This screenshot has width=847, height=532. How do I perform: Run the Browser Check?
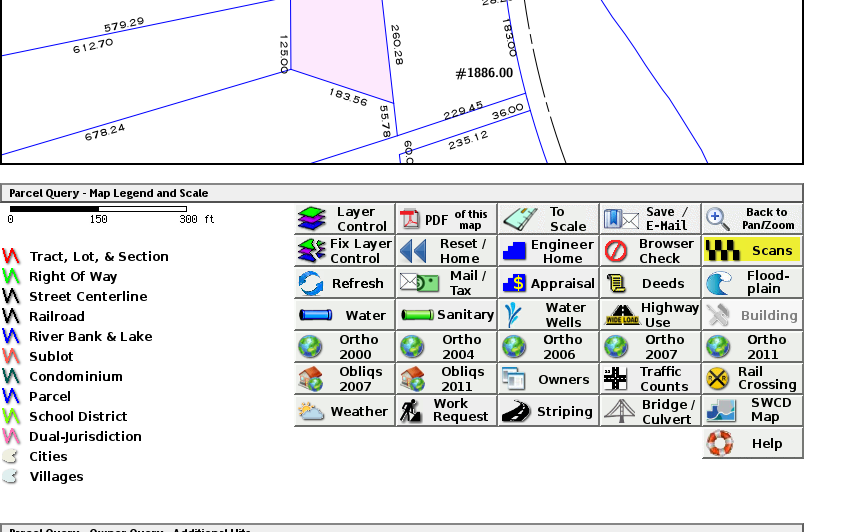[x=650, y=251]
